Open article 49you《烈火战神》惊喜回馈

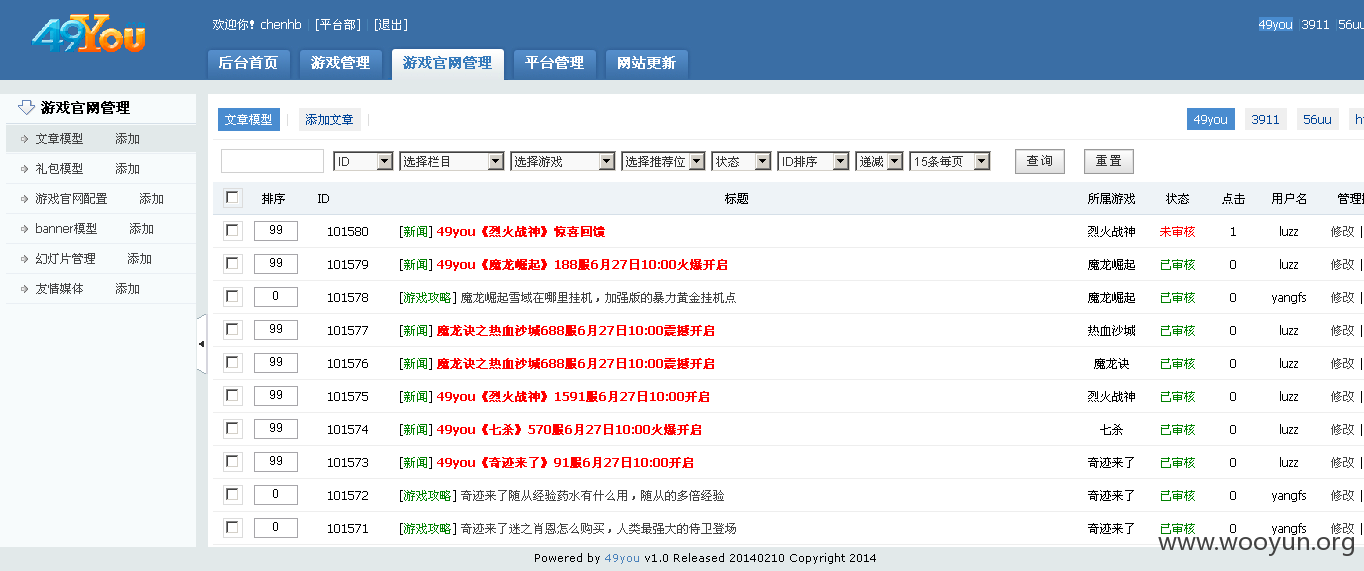(x=521, y=231)
